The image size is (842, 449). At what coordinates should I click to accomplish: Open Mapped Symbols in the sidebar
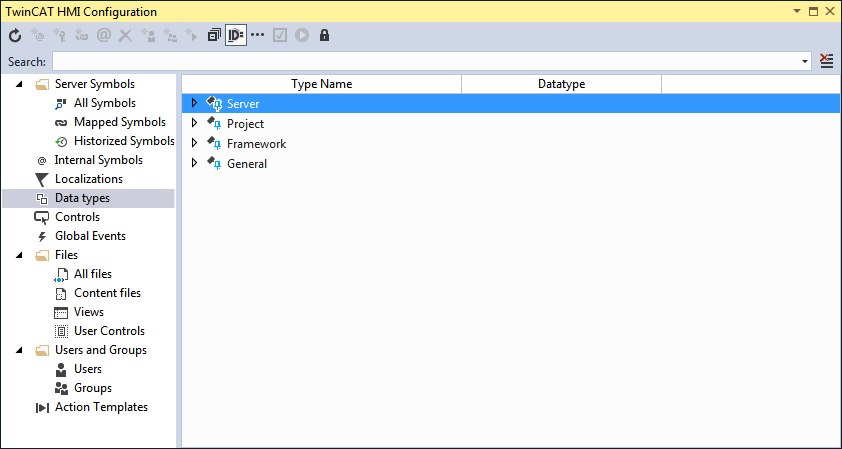click(120, 122)
